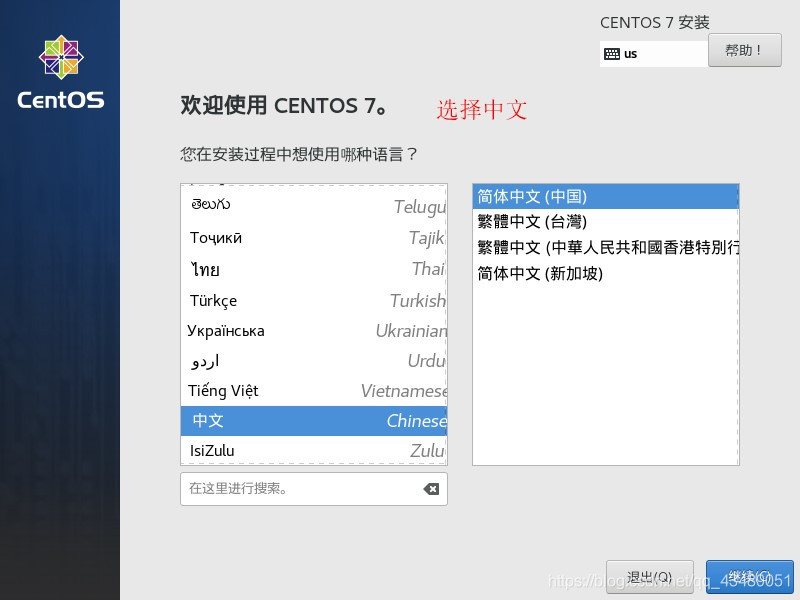
Task: Click the 退出(Q) quit button
Action: (x=649, y=577)
